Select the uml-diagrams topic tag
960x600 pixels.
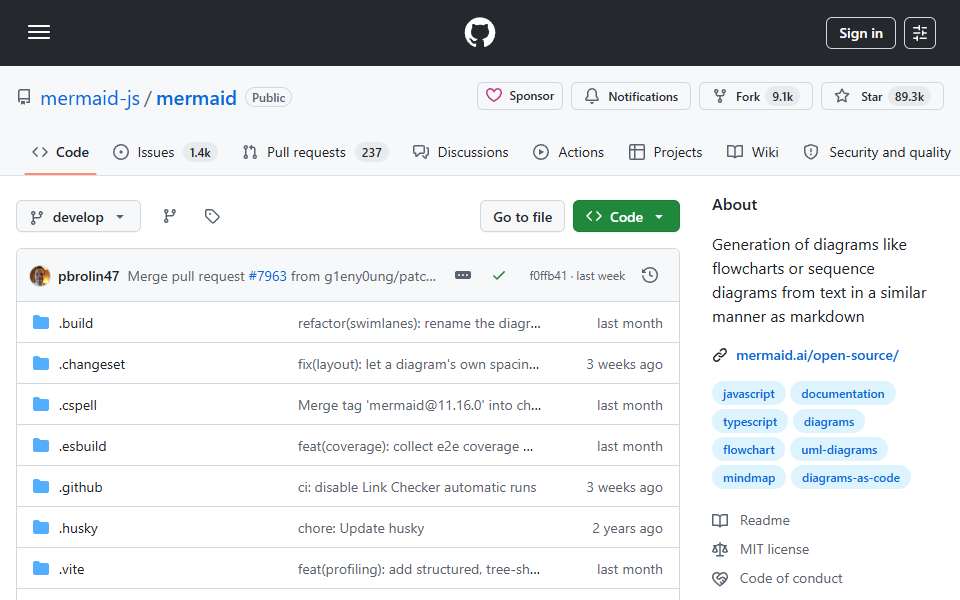pos(839,450)
